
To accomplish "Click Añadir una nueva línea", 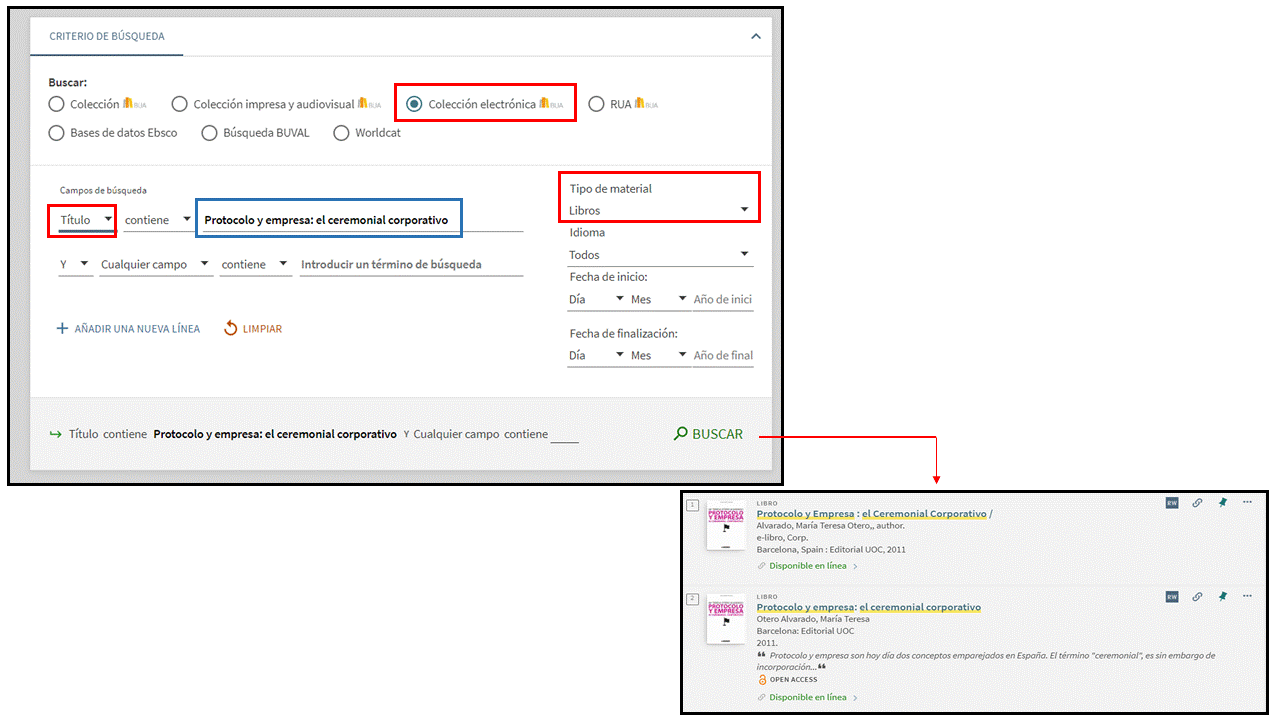I will (x=127, y=329).
